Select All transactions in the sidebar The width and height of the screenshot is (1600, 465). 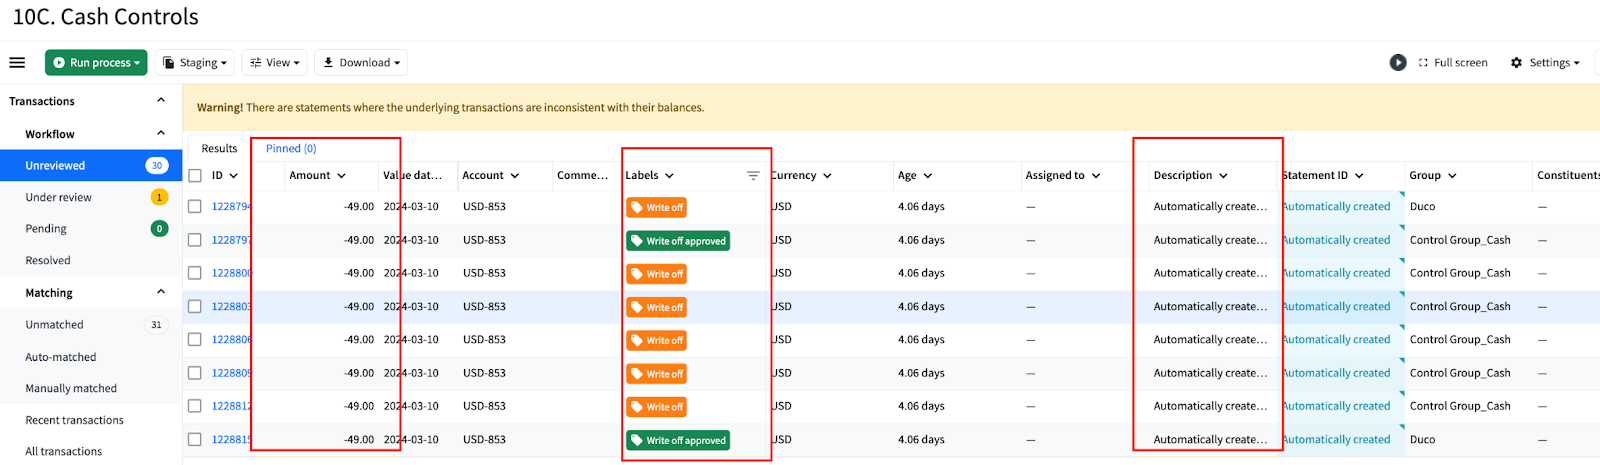pos(91,451)
